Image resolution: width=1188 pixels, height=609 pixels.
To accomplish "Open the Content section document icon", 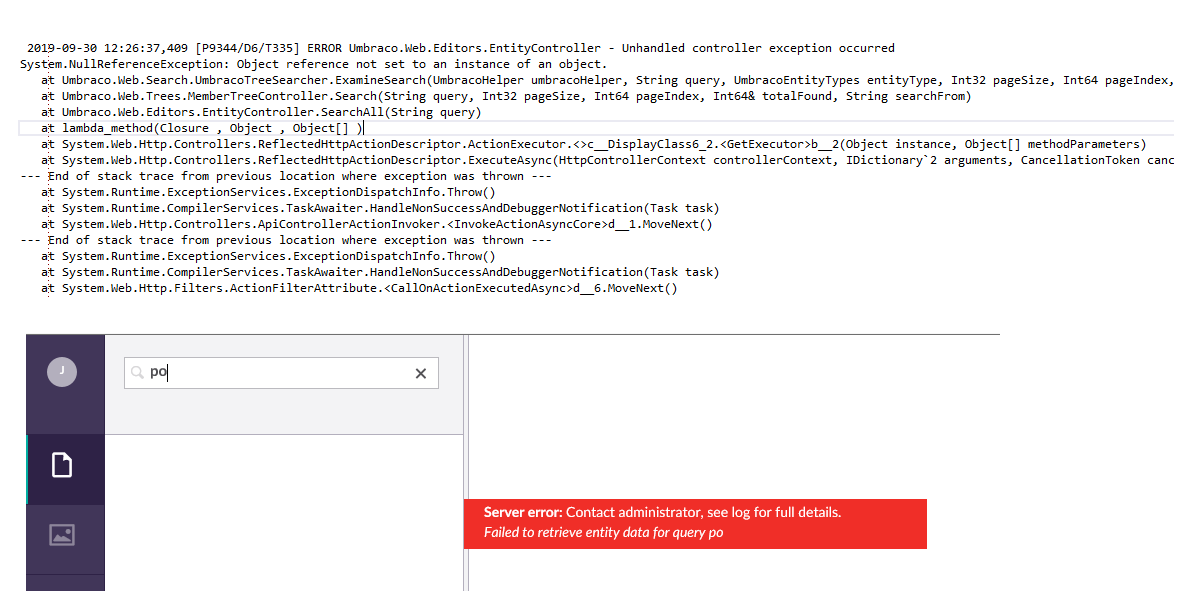I will 62,465.
